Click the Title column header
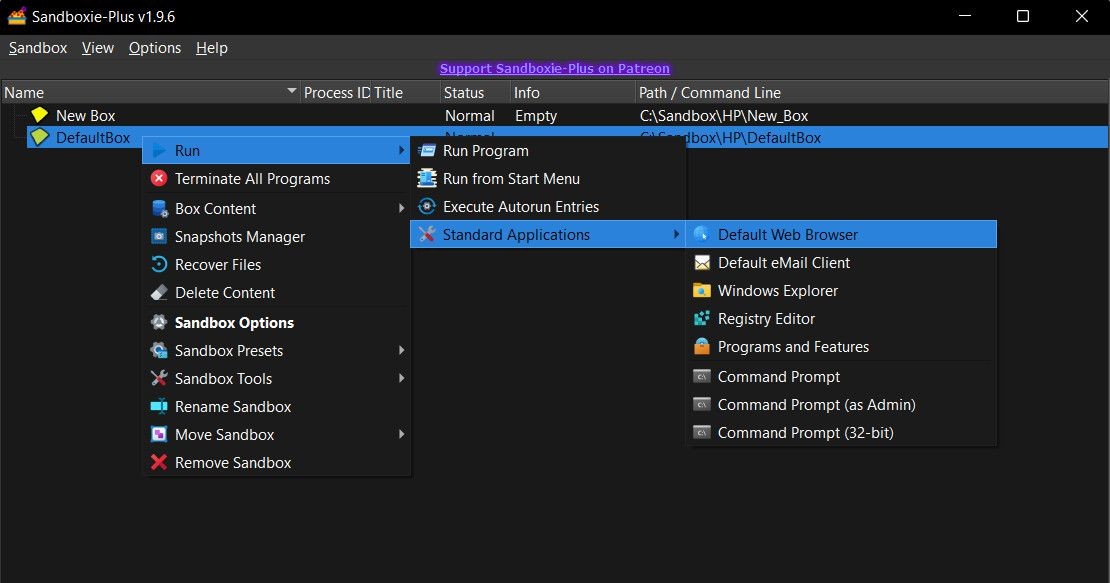Screen dimensions: 1110x583 pyautogui.click(x=405, y=93)
